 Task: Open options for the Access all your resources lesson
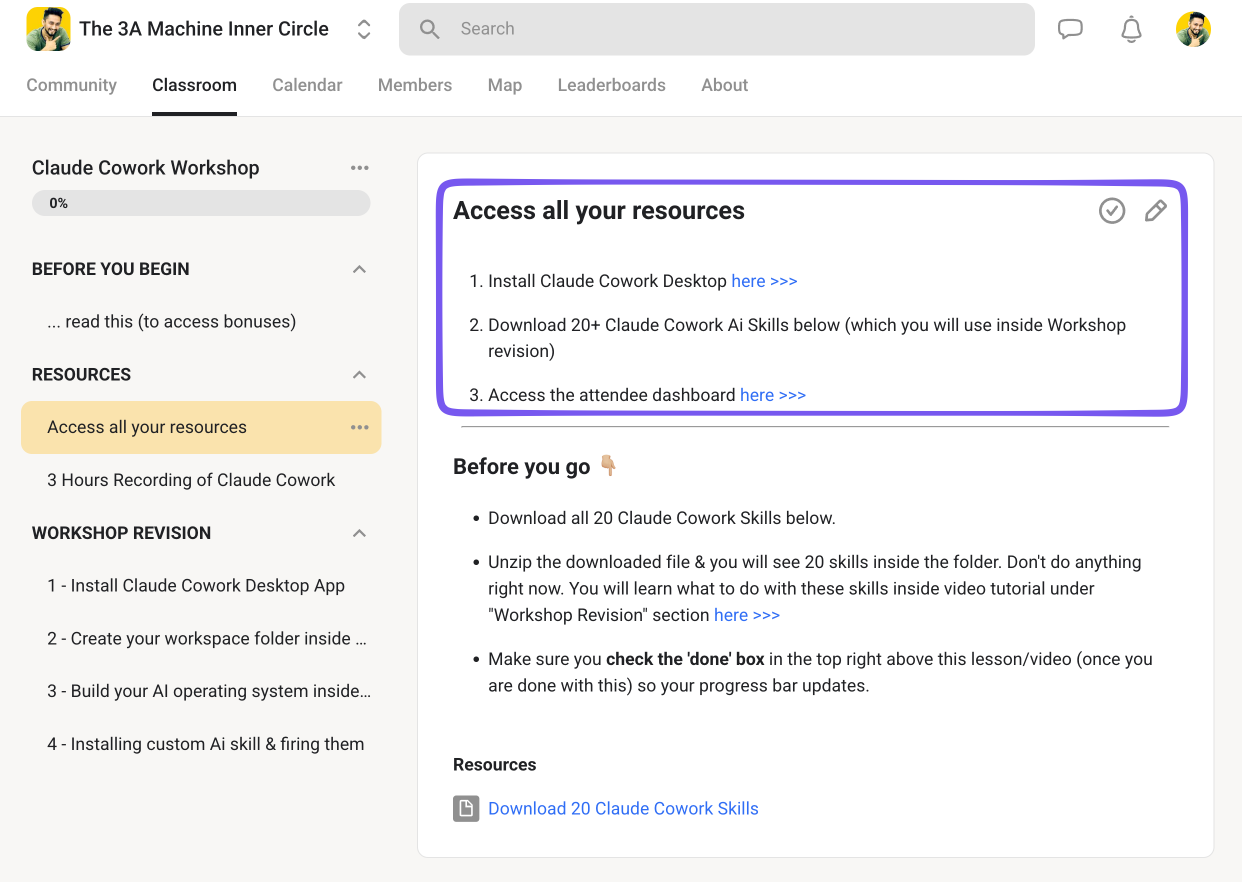click(360, 427)
